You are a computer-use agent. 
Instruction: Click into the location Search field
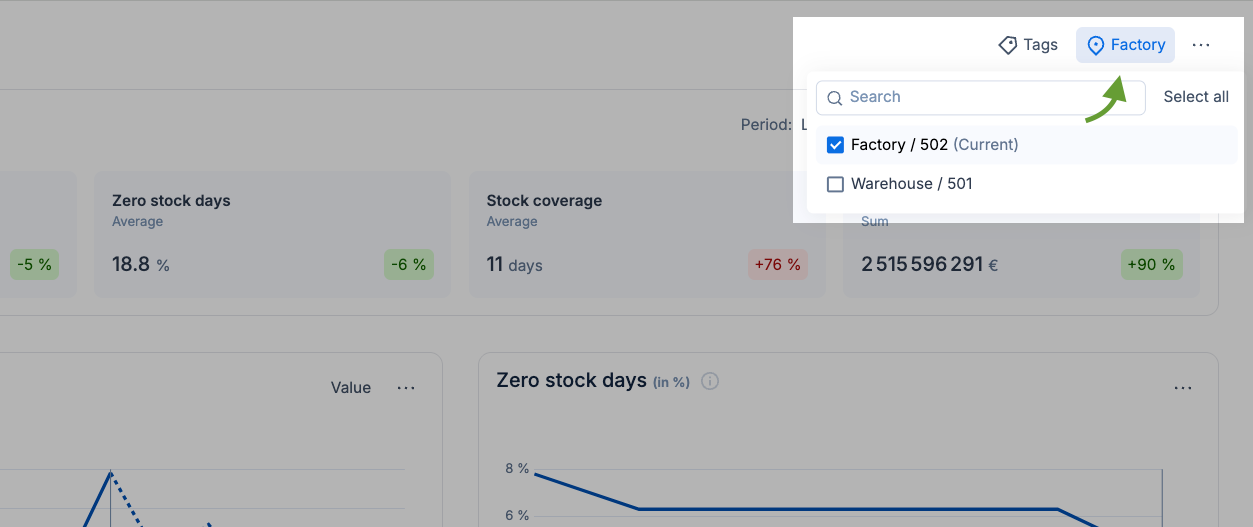[x=980, y=97]
